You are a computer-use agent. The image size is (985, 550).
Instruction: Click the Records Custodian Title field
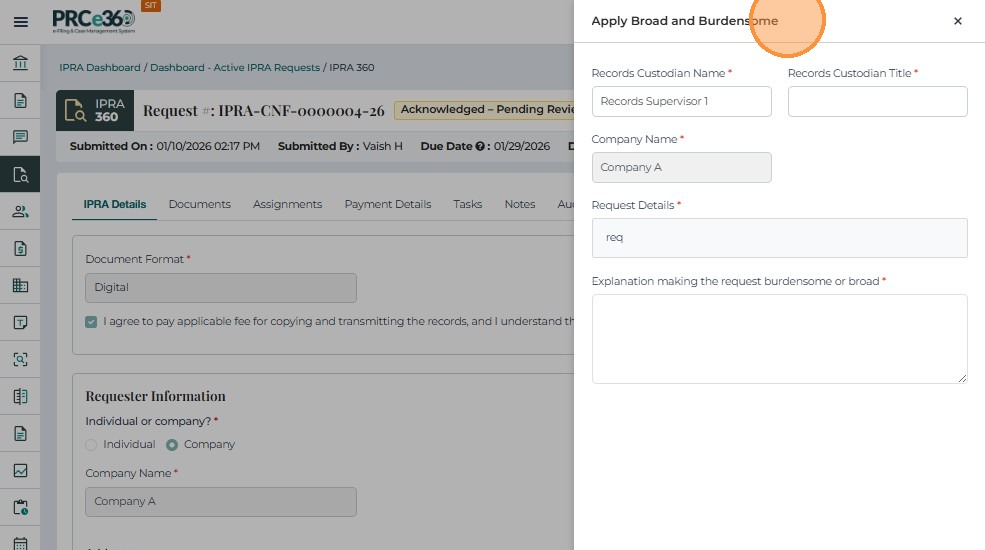(877, 101)
